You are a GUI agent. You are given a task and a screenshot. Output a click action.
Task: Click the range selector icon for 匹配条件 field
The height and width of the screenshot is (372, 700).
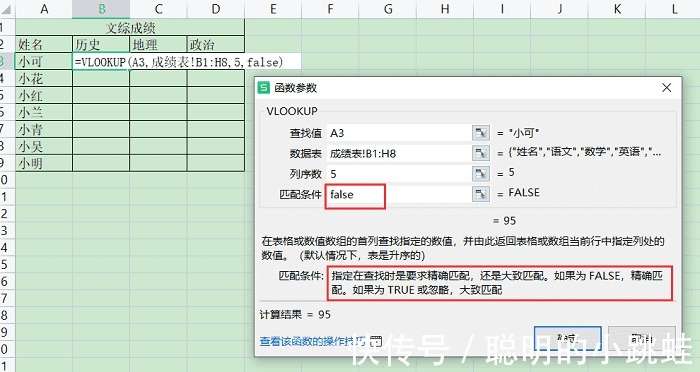tap(481, 194)
